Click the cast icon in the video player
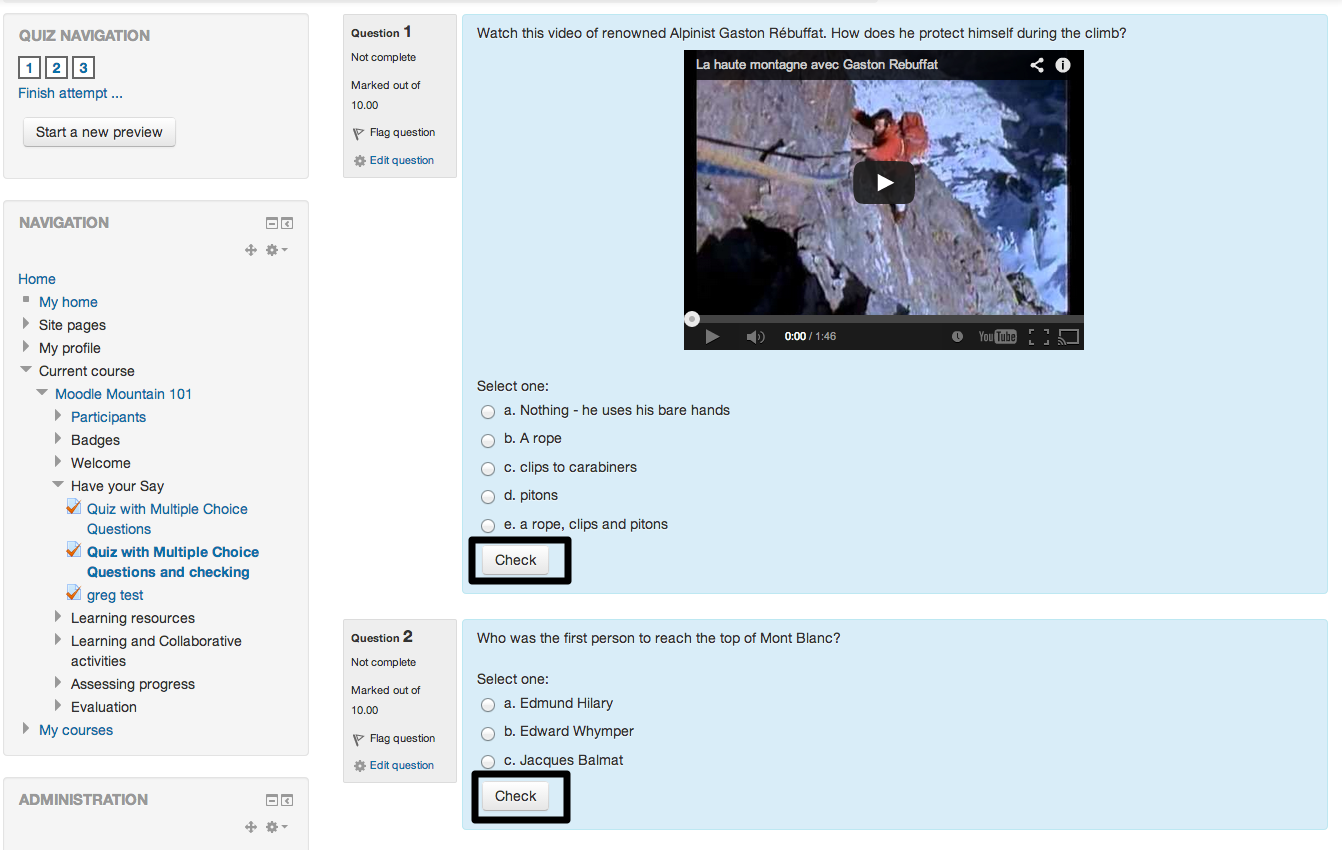The height and width of the screenshot is (850, 1342). click(1068, 337)
